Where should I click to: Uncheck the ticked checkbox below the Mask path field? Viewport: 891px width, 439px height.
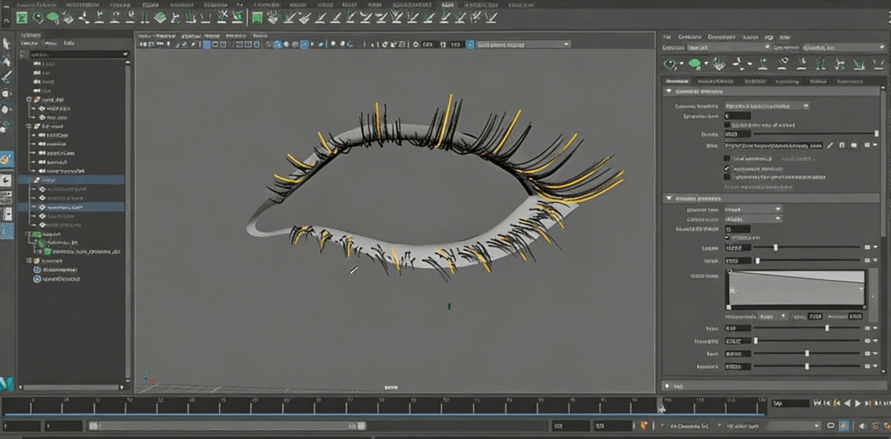pos(727,168)
